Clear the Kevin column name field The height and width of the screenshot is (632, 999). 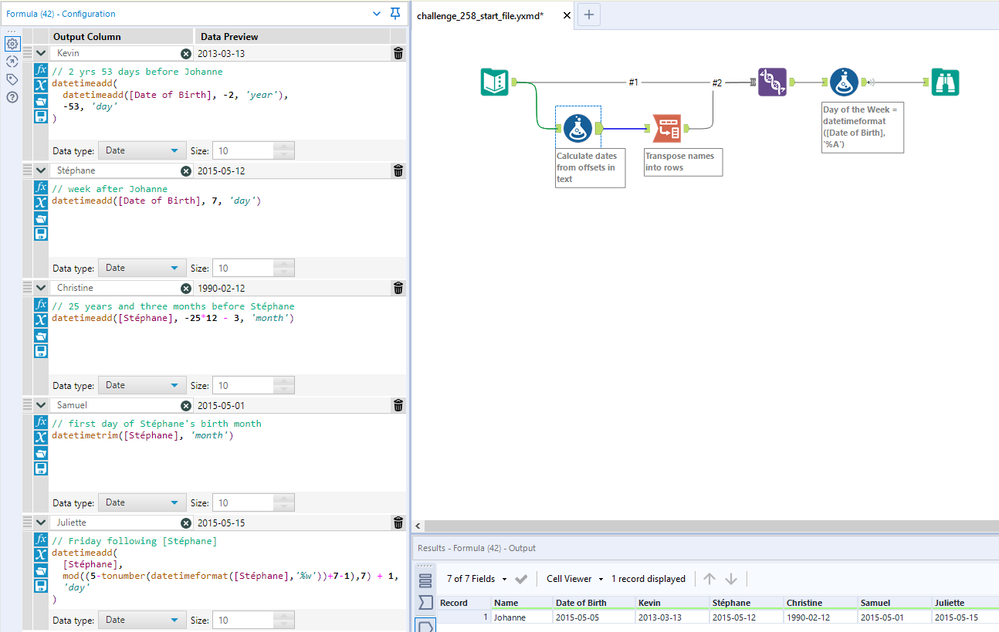185,54
